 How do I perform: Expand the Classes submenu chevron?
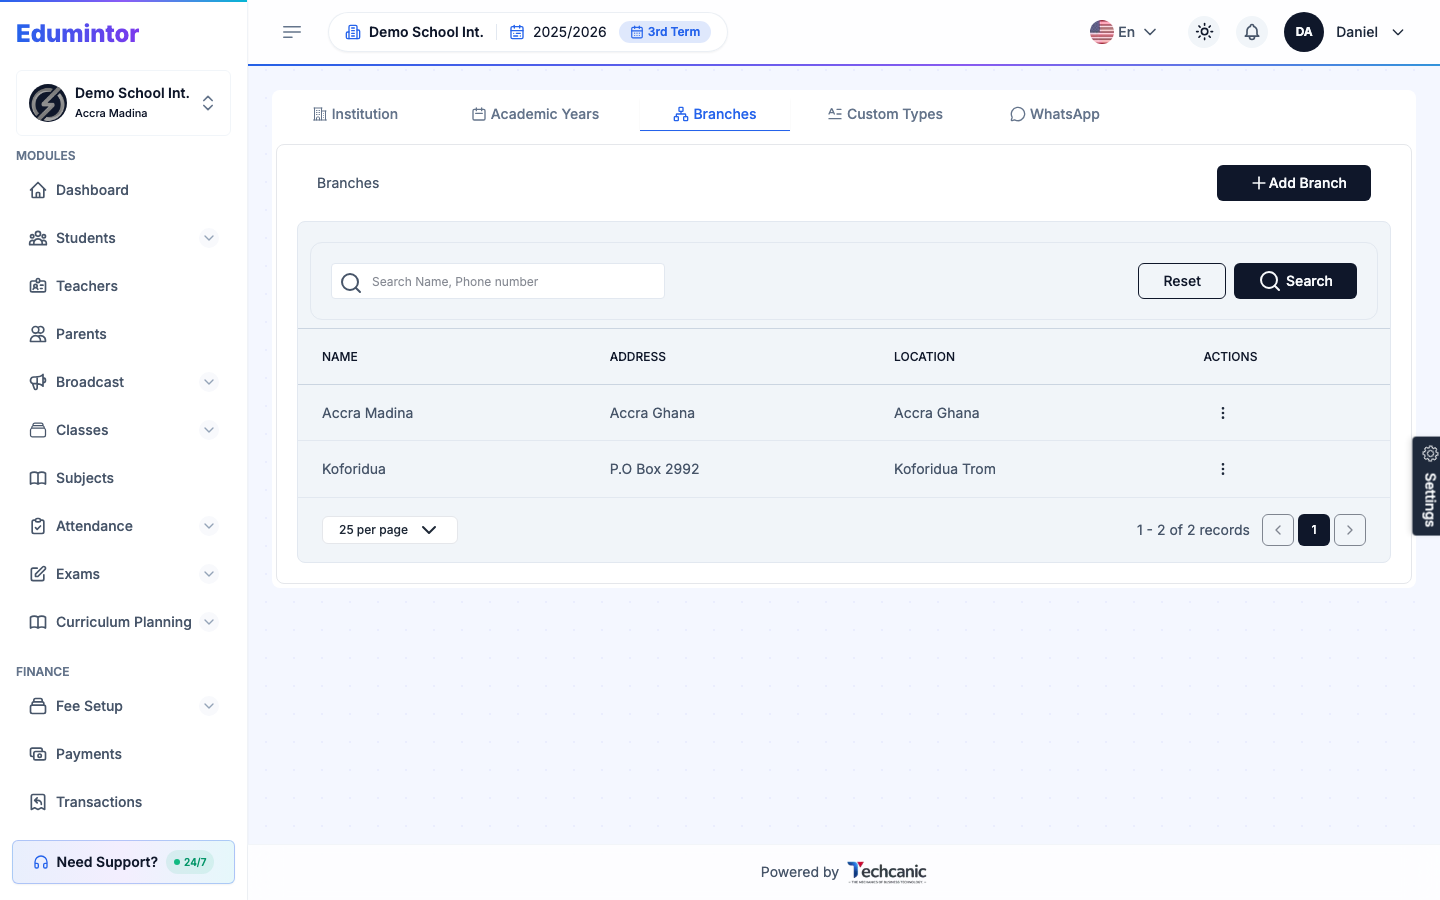click(x=209, y=430)
